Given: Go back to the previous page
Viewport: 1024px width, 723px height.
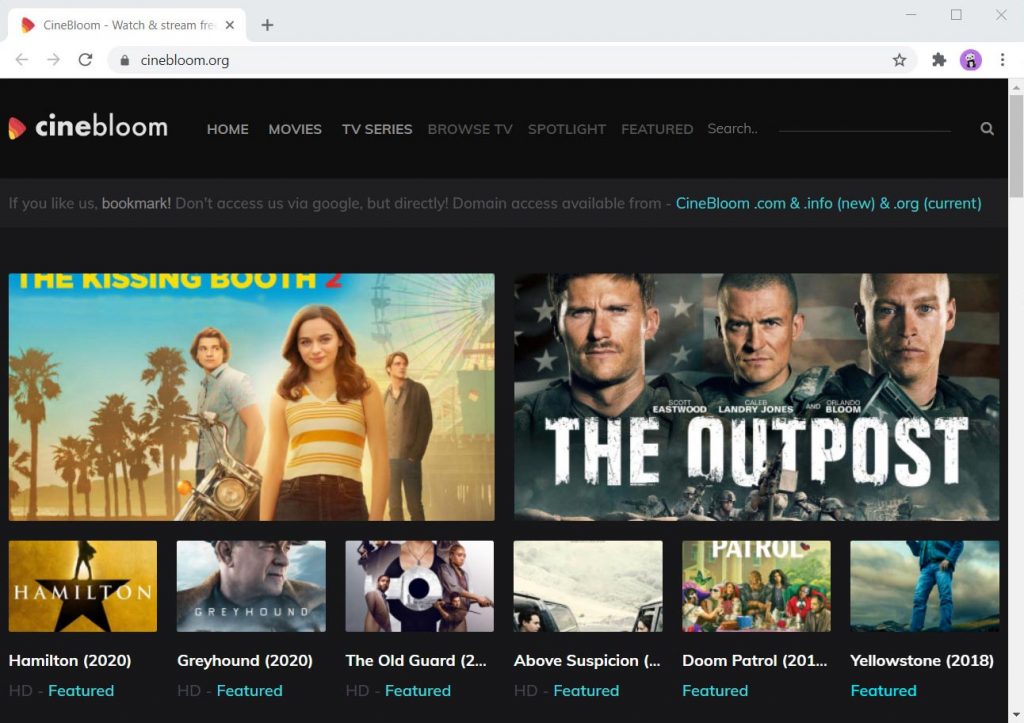Looking at the screenshot, I should 22,60.
